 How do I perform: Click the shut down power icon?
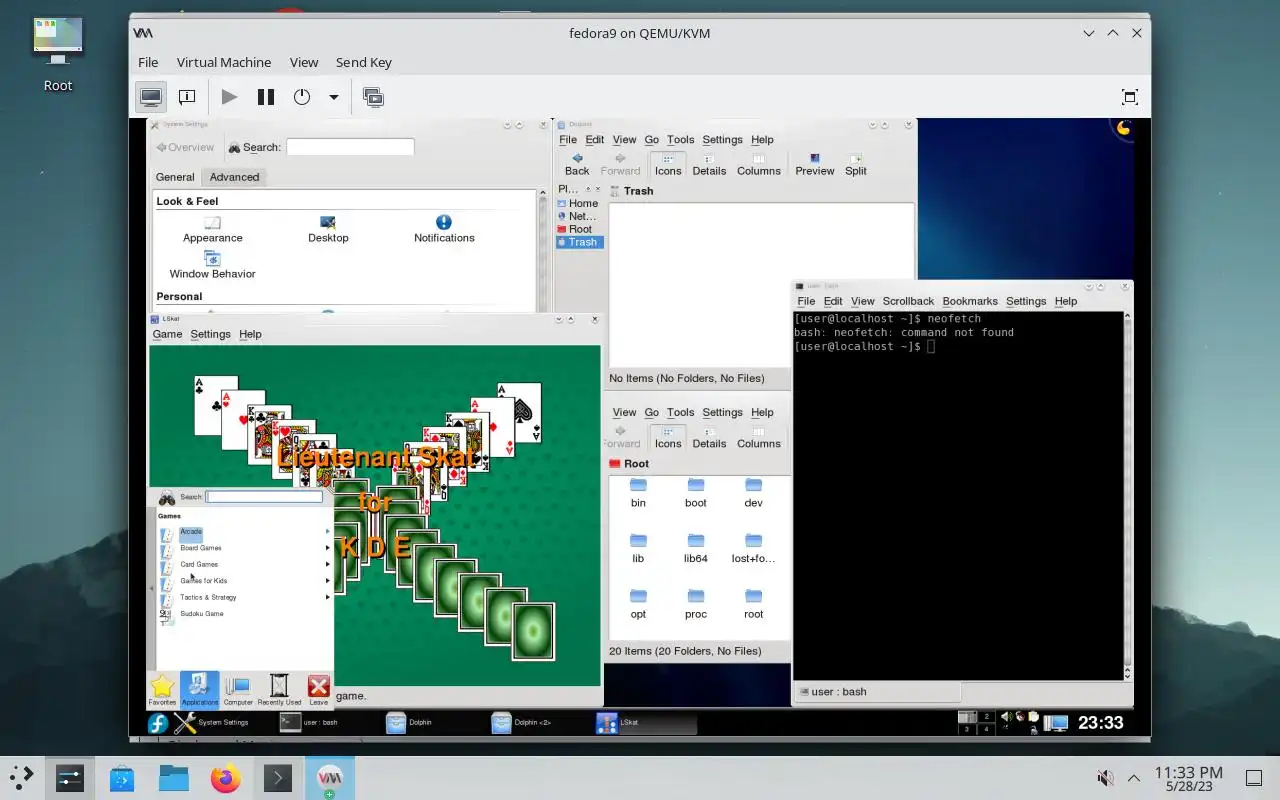[x=302, y=97]
